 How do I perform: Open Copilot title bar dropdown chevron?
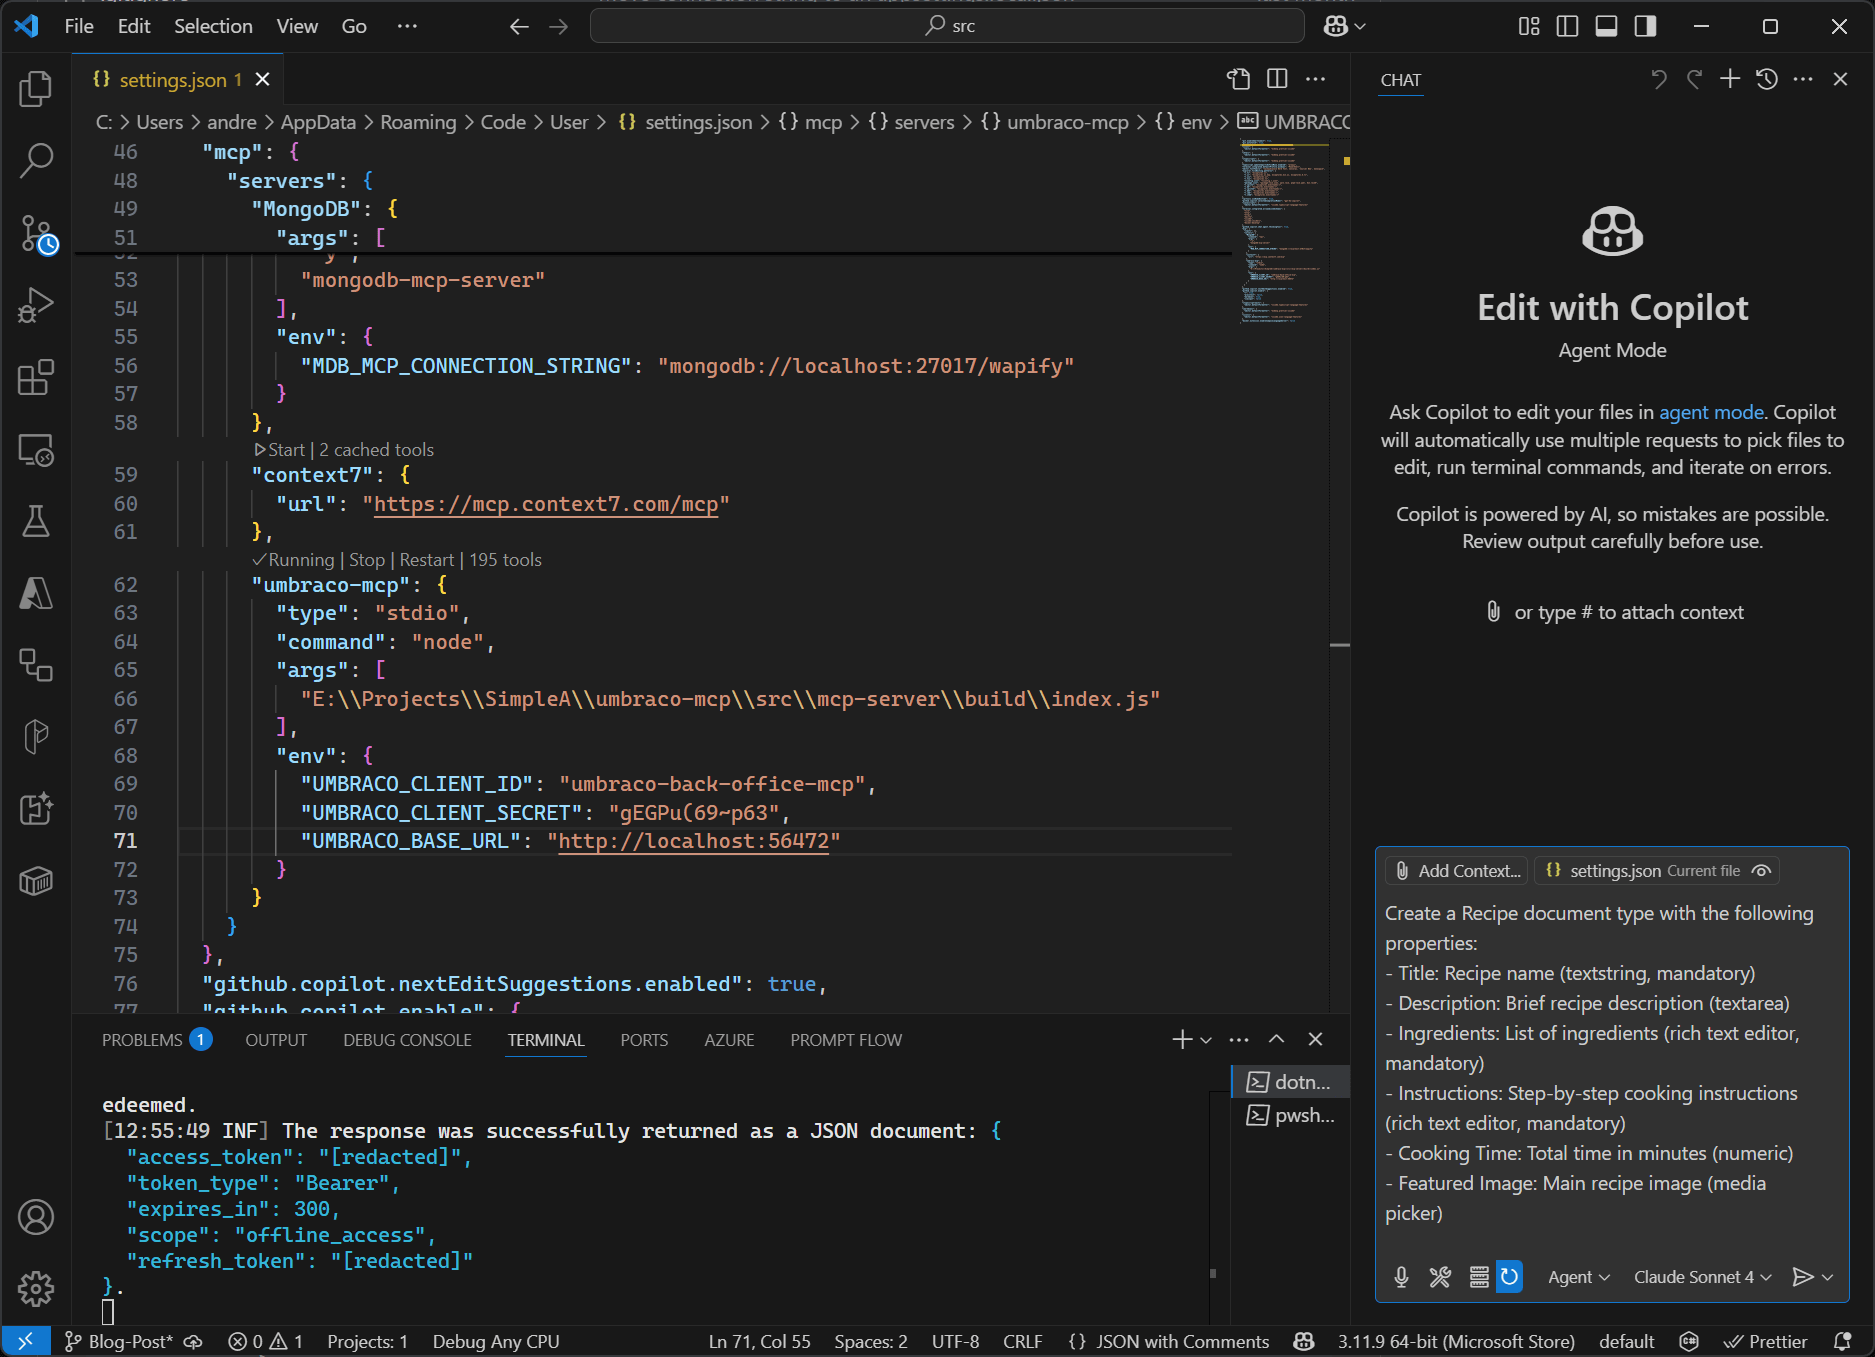click(x=1359, y=26)
